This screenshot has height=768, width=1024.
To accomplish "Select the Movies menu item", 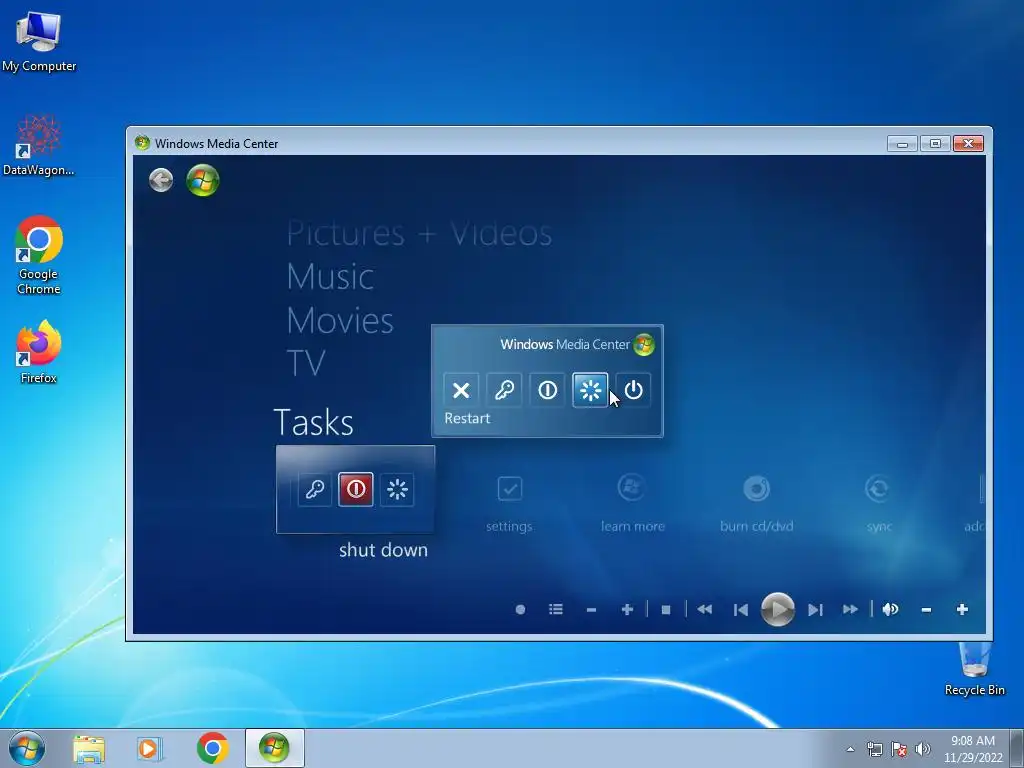I will point(340,320).
